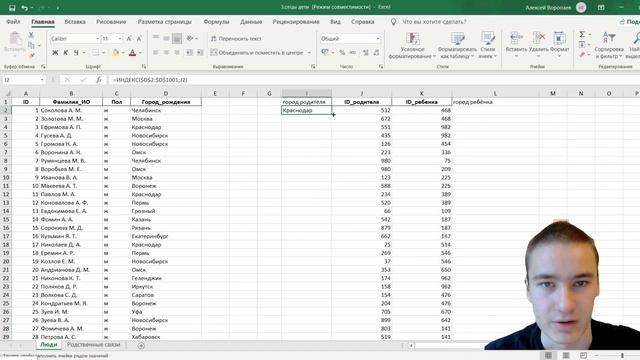Apply fill color bucket icon
Image resolution: width=640 pixels, height=360 pixels.
[116, 53]
